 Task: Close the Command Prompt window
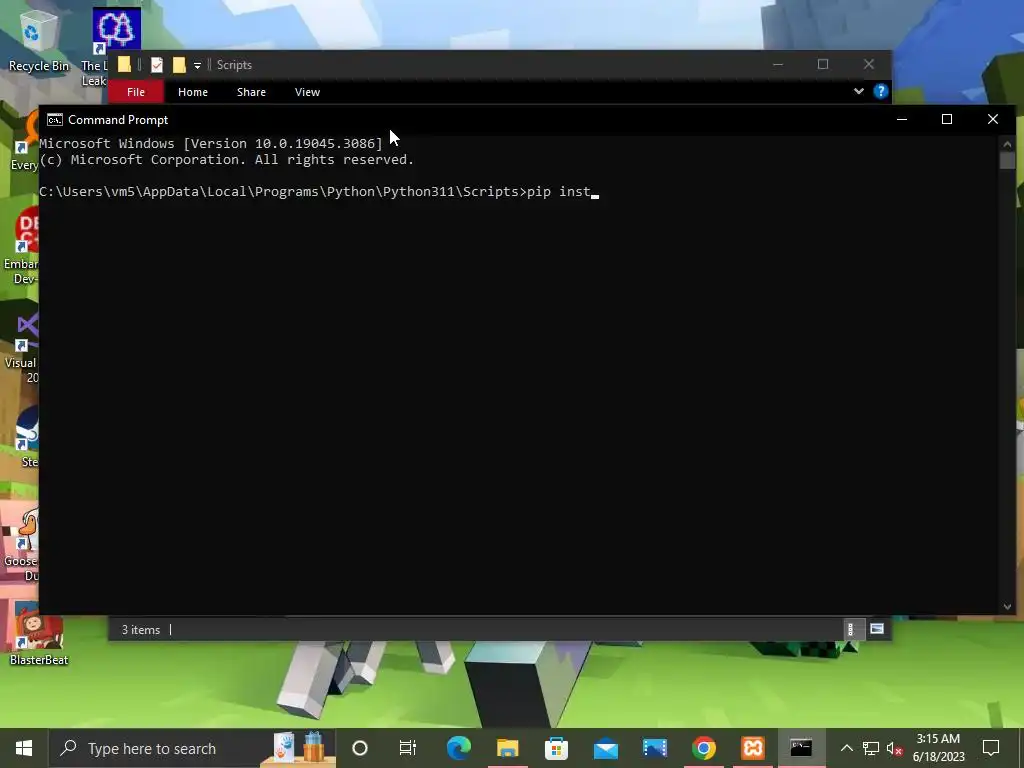(993, 120)
